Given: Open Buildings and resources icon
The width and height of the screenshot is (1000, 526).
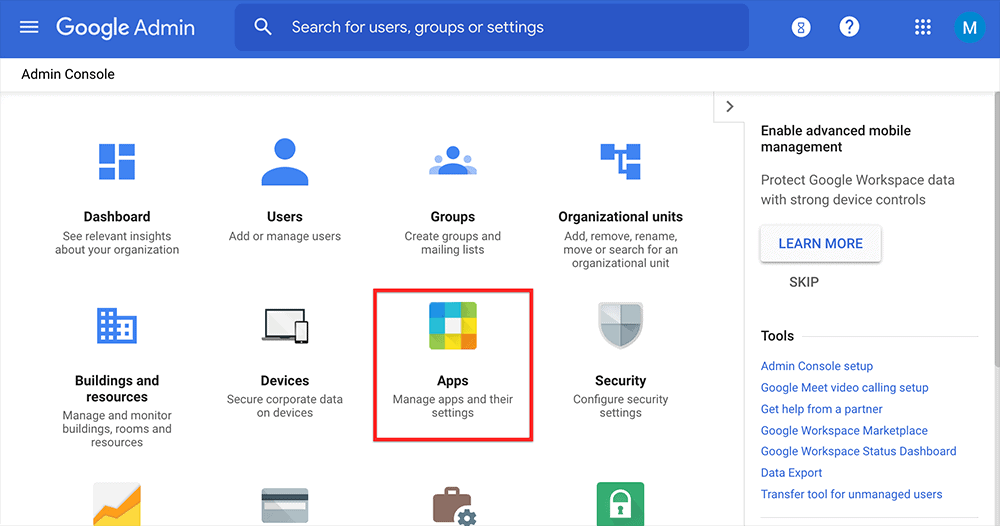Looking at the screenshot, I should [117, 326].
